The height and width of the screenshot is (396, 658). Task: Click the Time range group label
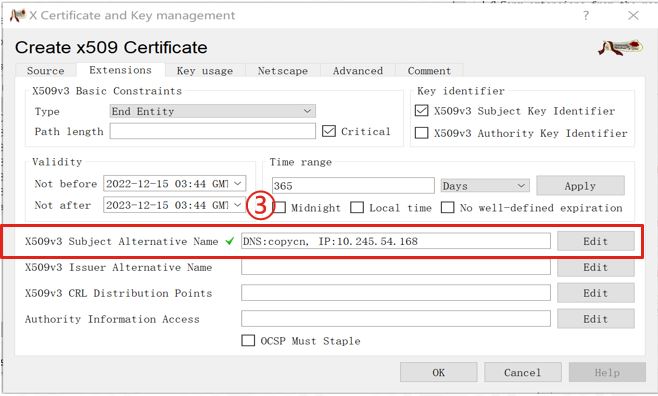300,162
